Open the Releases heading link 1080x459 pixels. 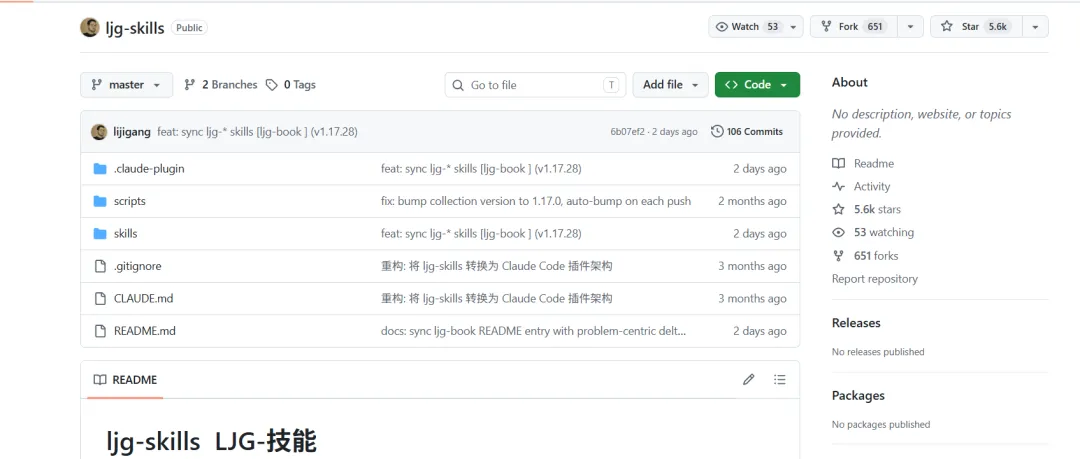pos(856,323)
